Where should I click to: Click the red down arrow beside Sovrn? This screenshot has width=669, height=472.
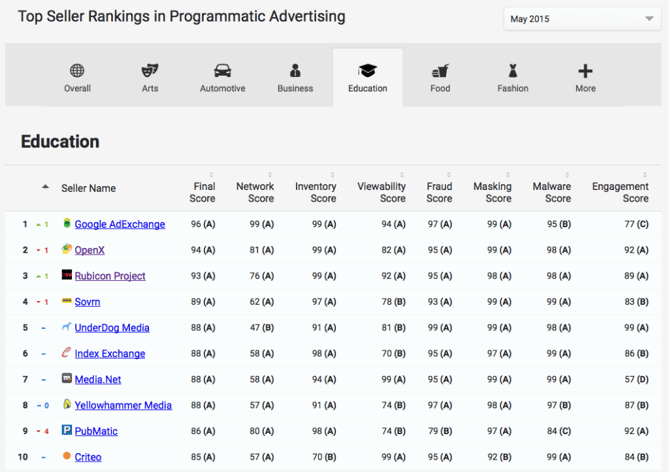coord(38,302)
